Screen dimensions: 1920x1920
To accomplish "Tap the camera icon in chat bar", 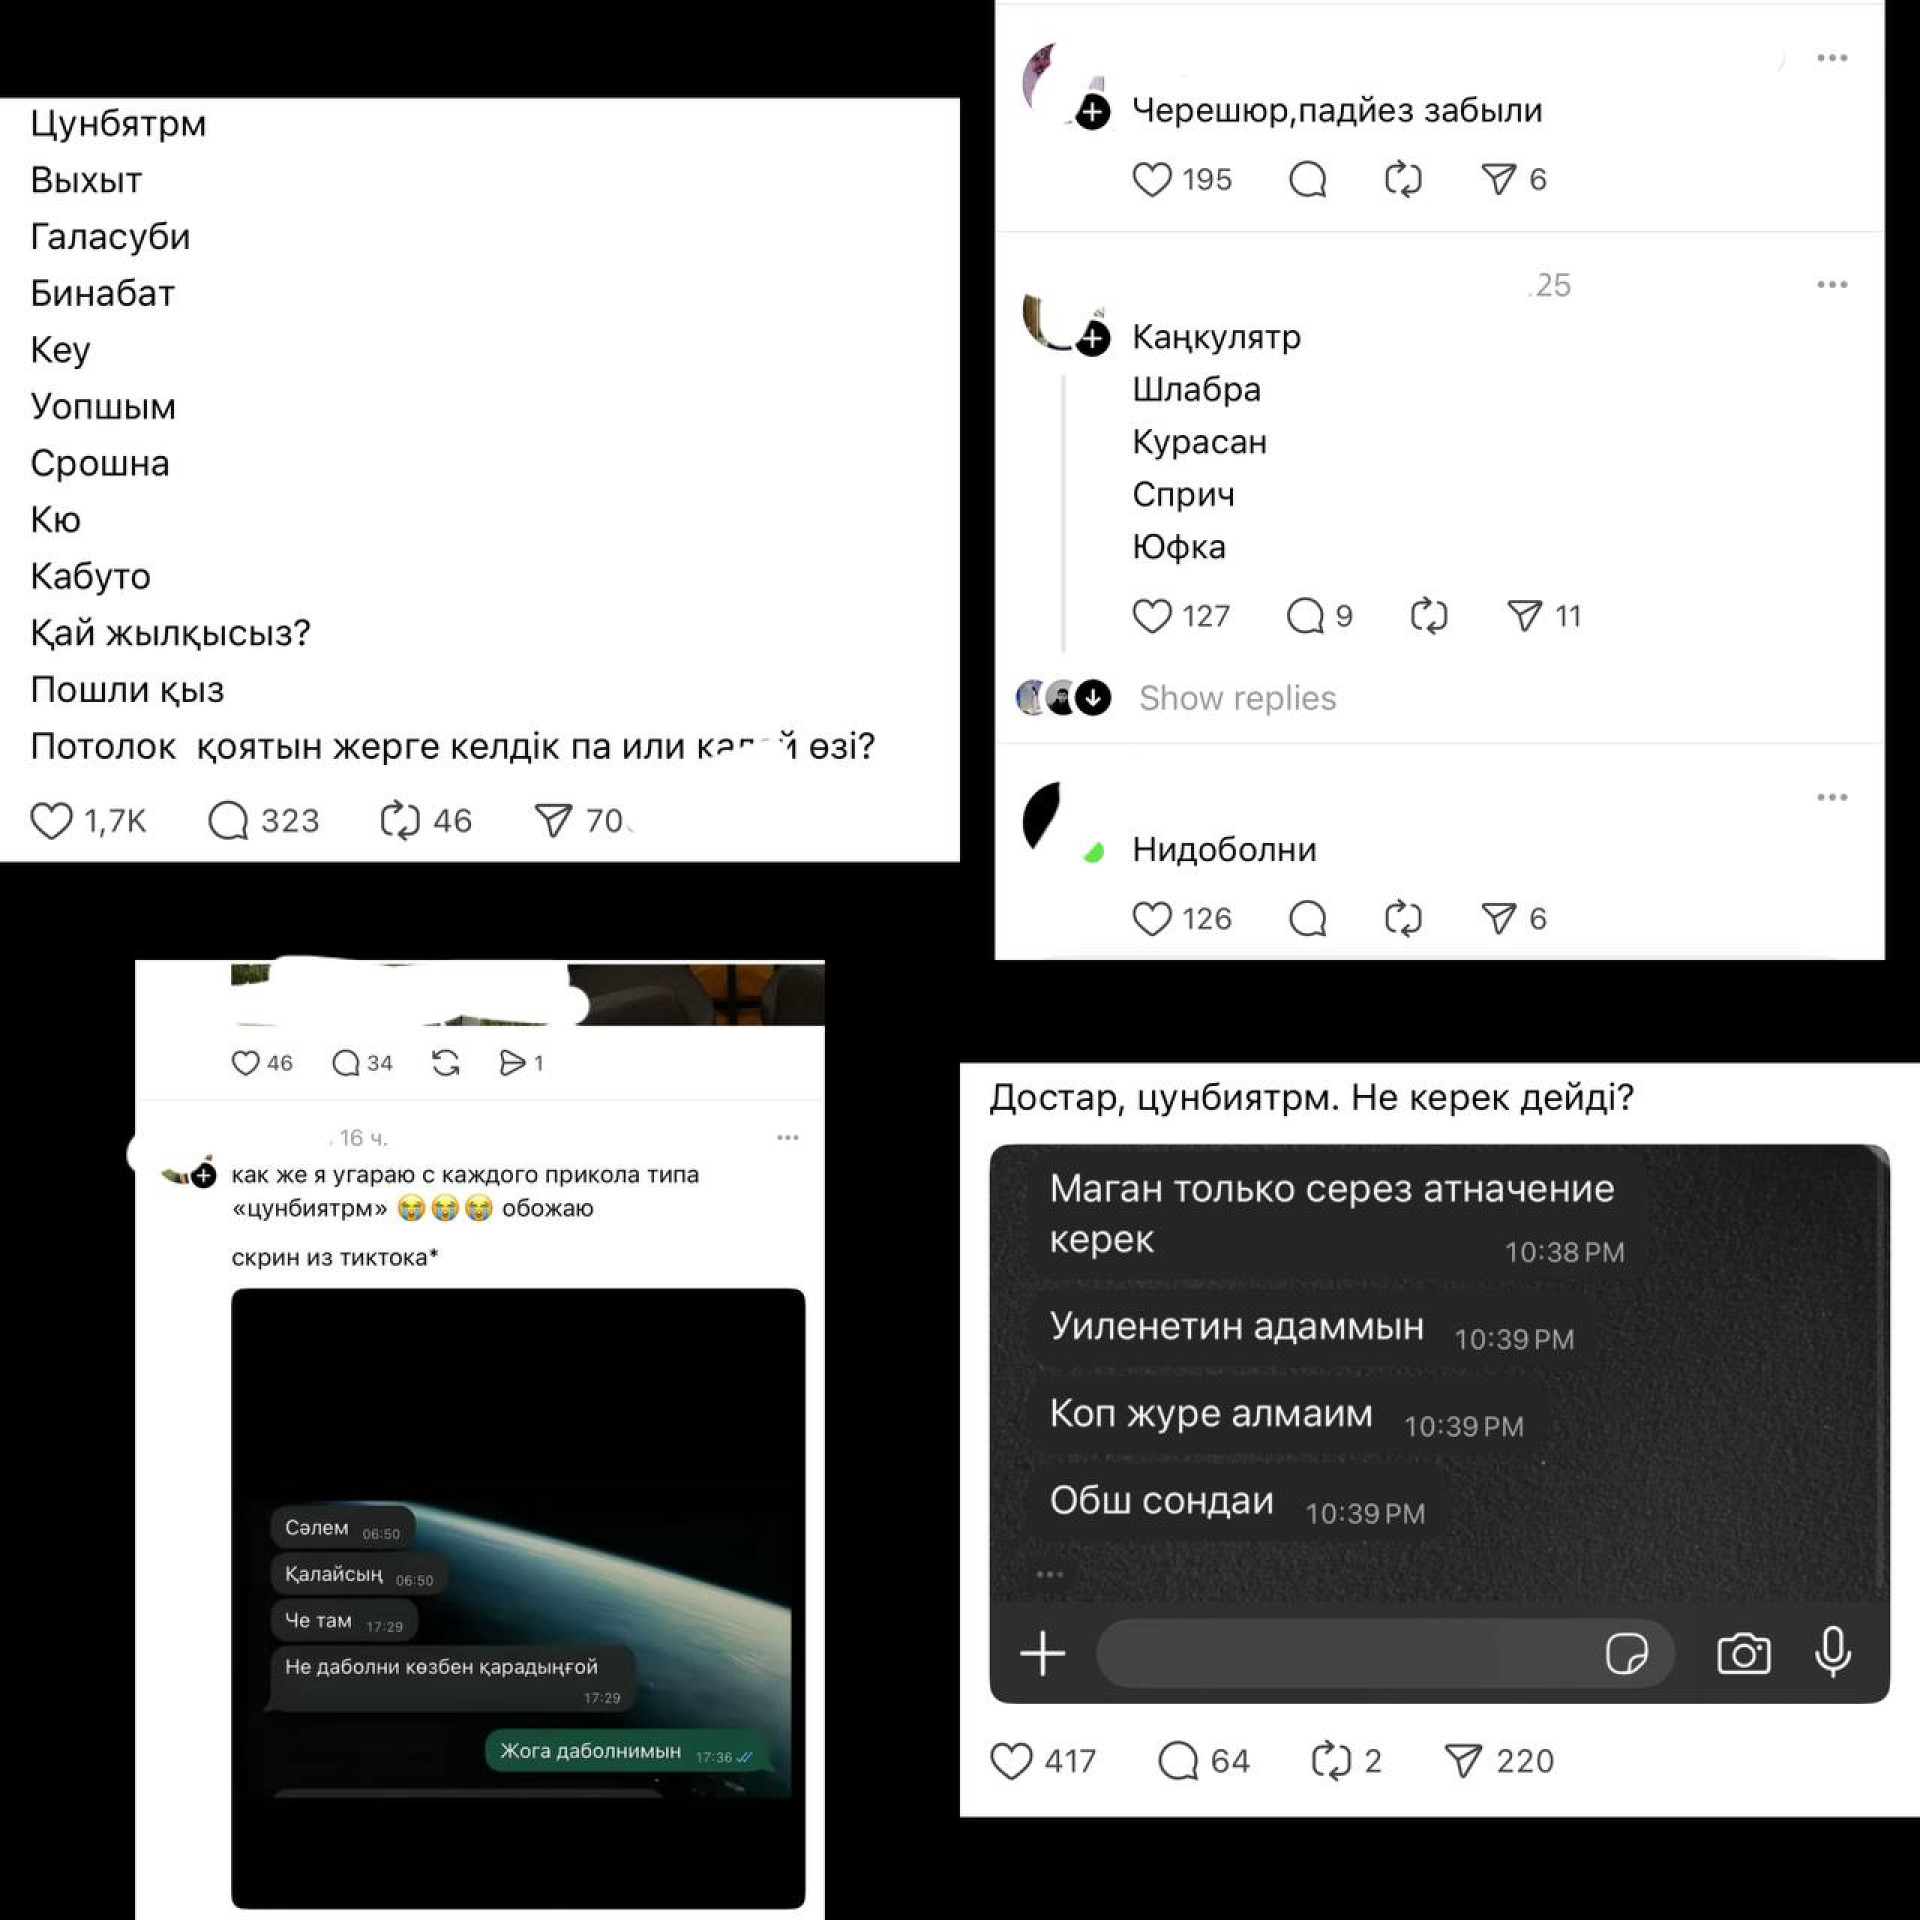I will point(1743,1653).
